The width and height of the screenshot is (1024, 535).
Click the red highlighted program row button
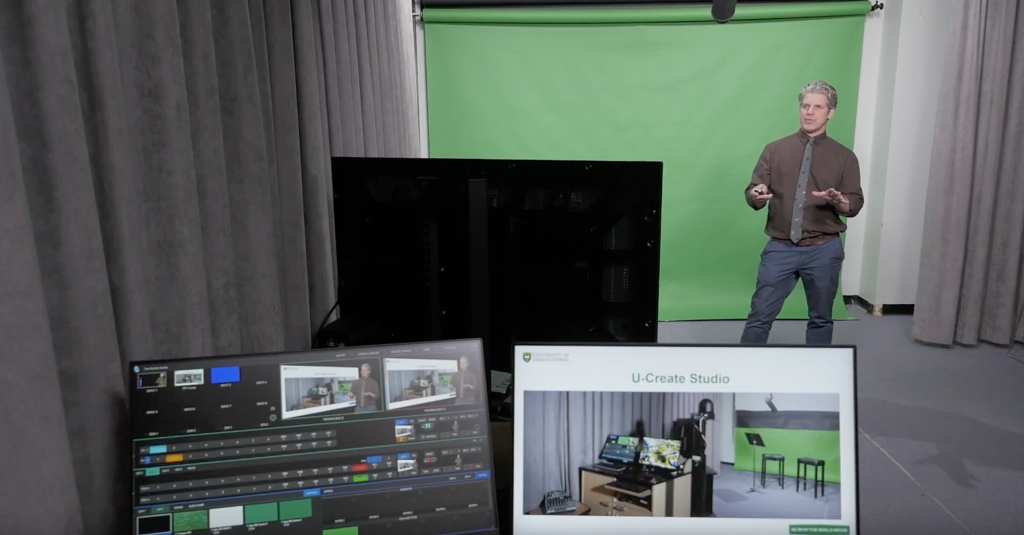point(360,468)
